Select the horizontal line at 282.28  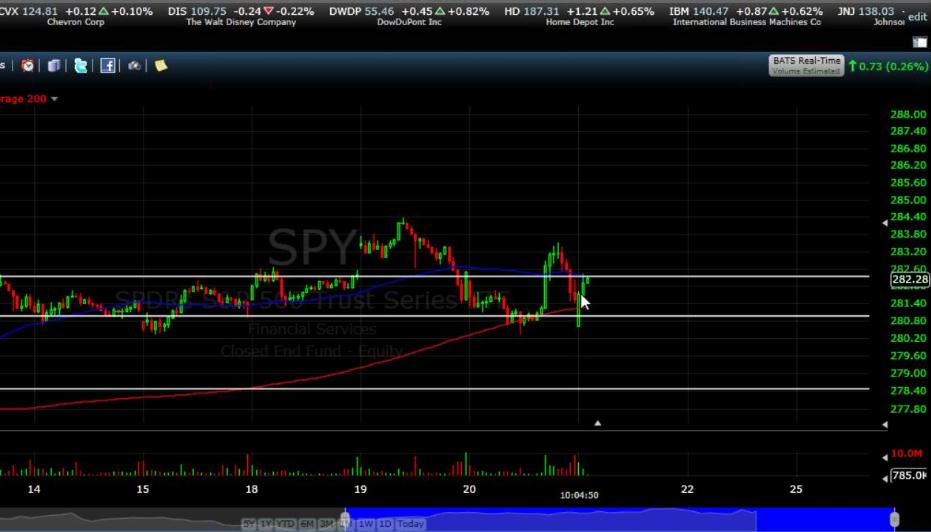(x=435, y=277)
